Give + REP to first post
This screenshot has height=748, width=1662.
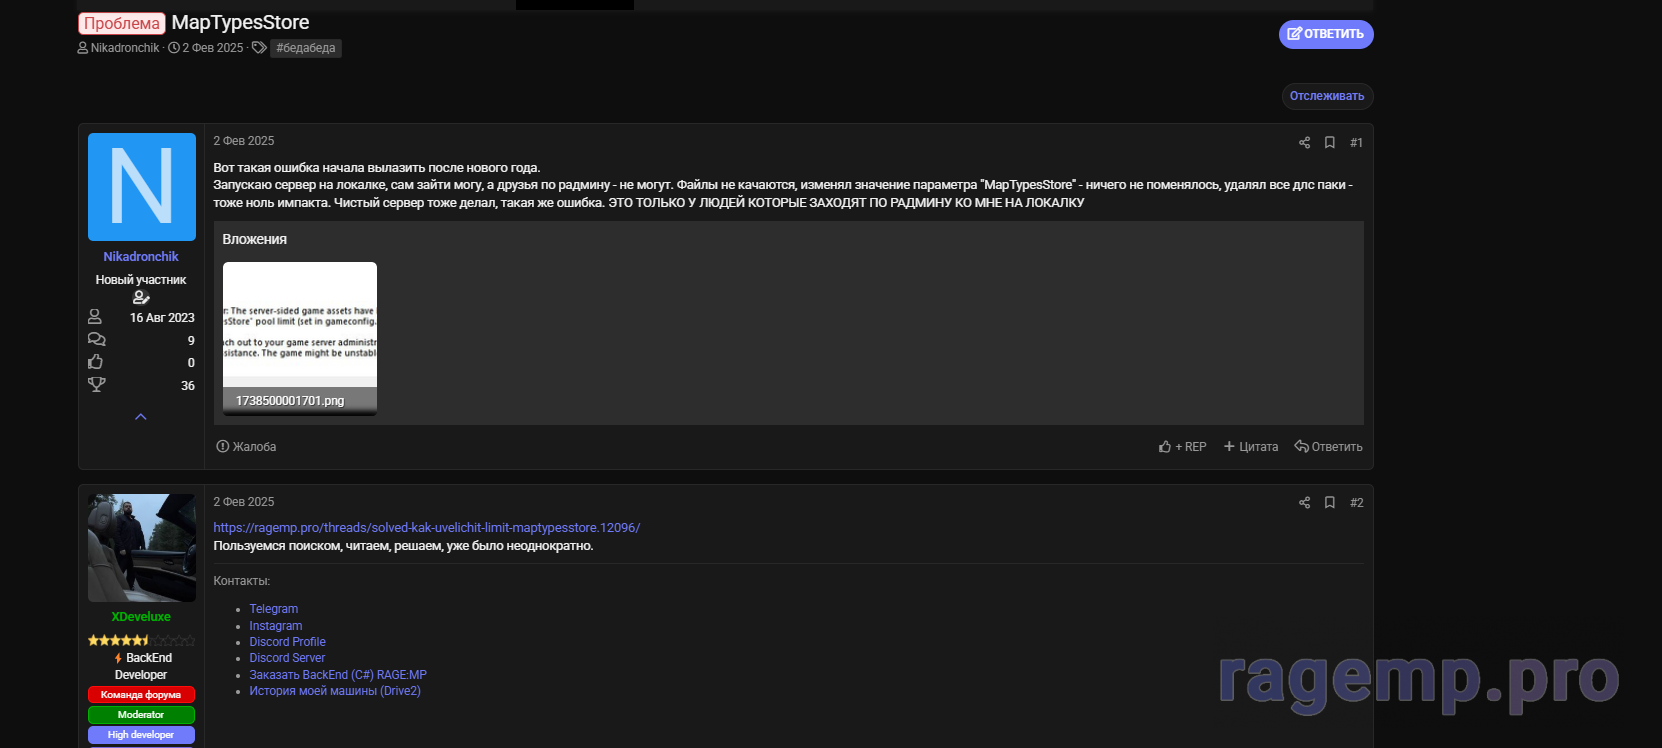[x=1182, y=447]
